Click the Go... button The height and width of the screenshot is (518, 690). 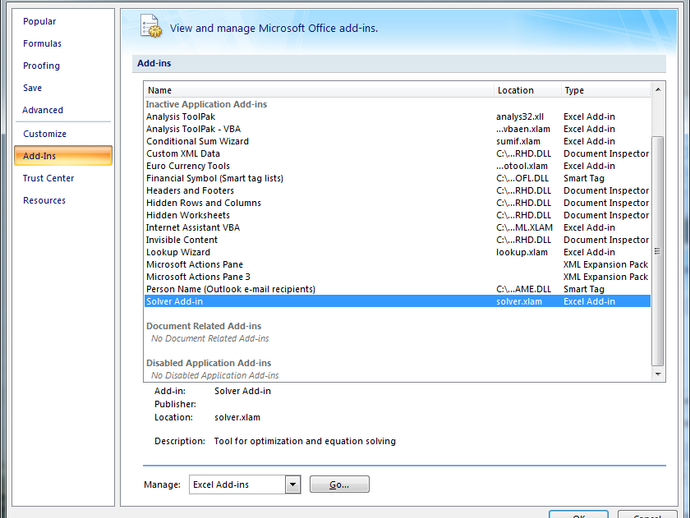pyautogui.click(x=339, y=484)
